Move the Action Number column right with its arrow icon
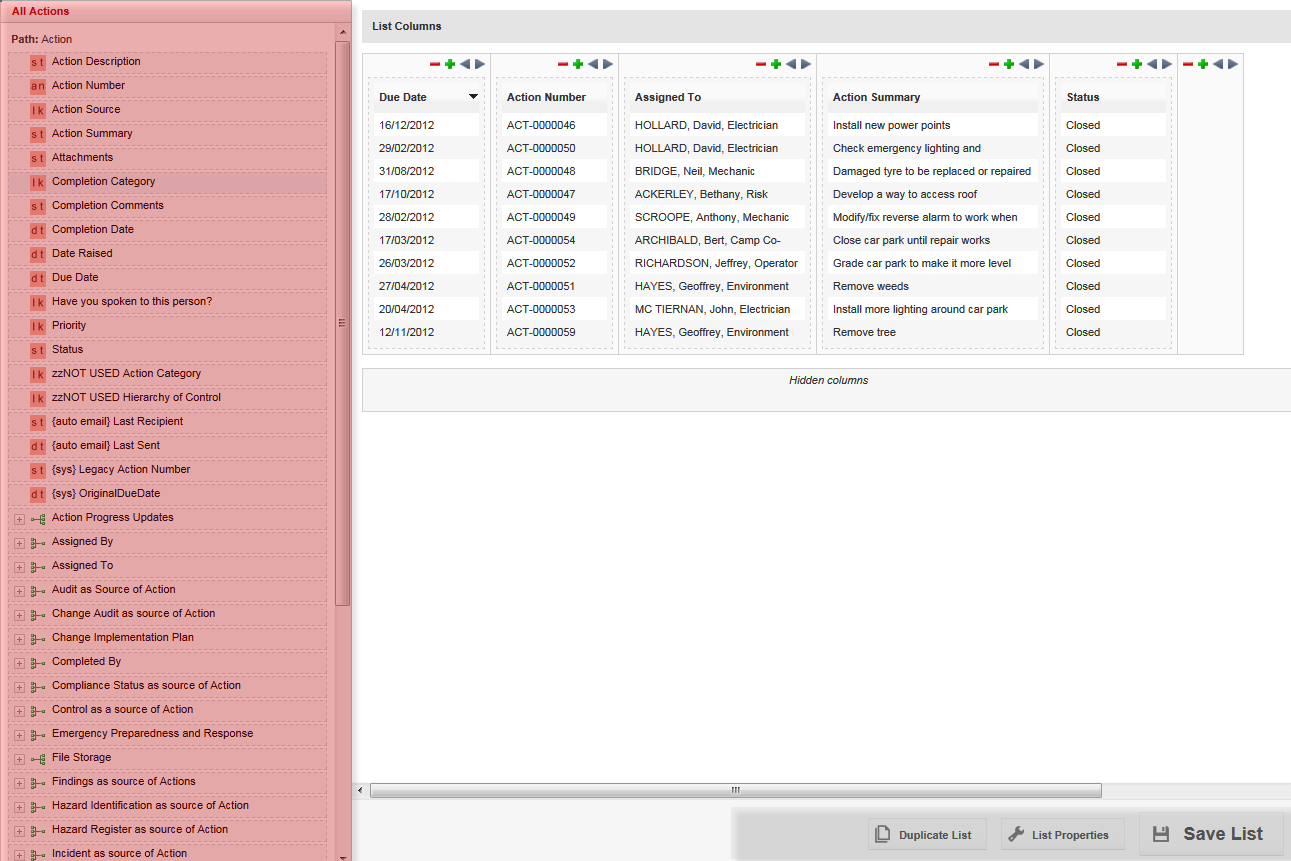 coord(606,63)
